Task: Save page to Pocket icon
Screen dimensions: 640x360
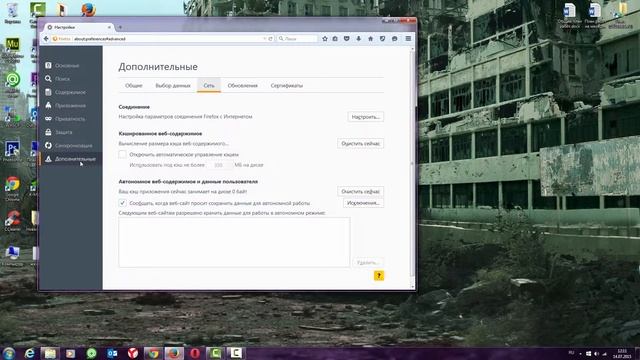Action: tap(347, 39)
